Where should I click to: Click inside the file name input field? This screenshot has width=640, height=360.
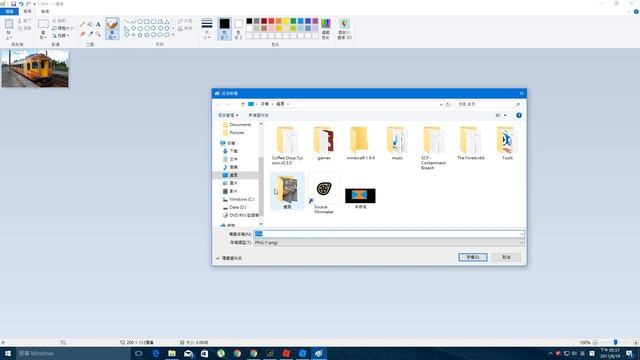click(388, 234)
